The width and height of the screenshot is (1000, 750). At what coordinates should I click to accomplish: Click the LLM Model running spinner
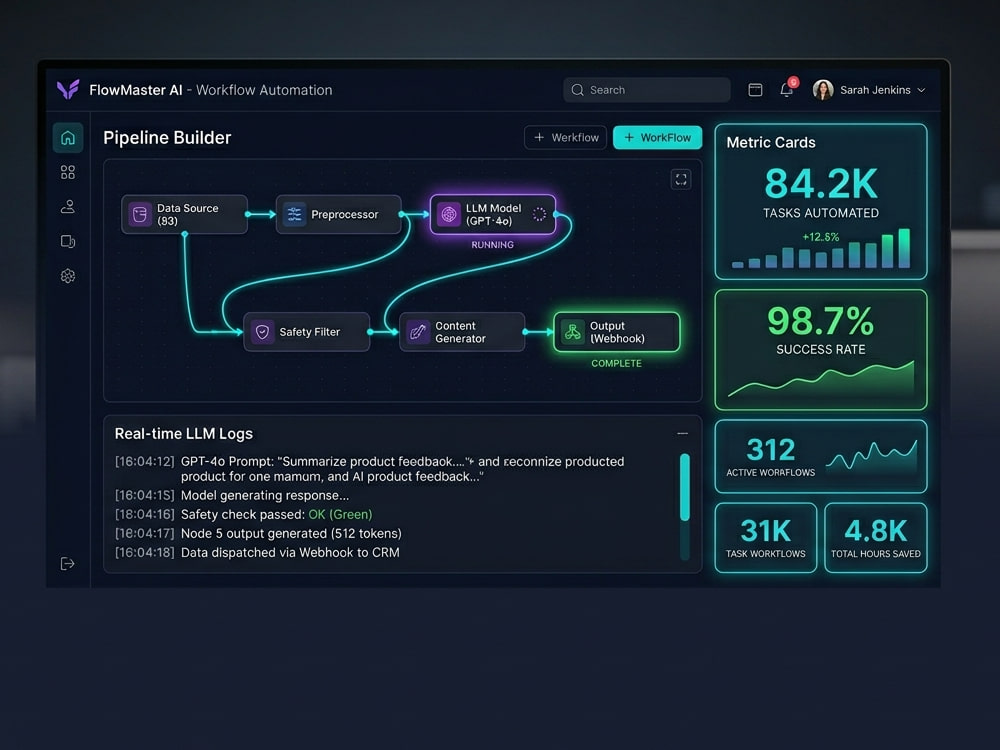click(x=539, y=214)
